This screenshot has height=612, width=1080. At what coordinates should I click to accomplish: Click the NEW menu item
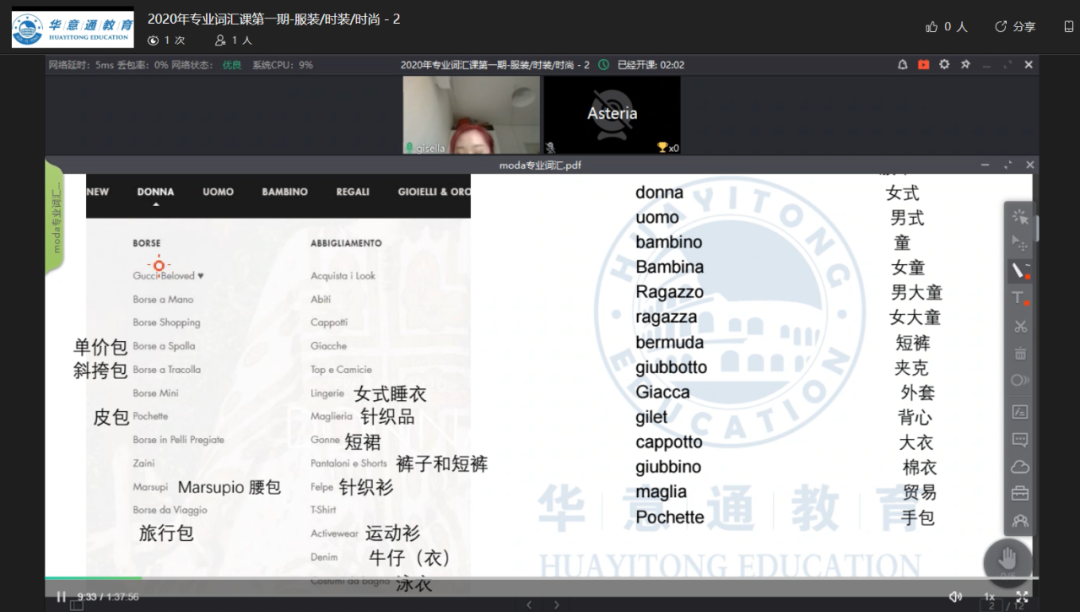tap(98, 191)
